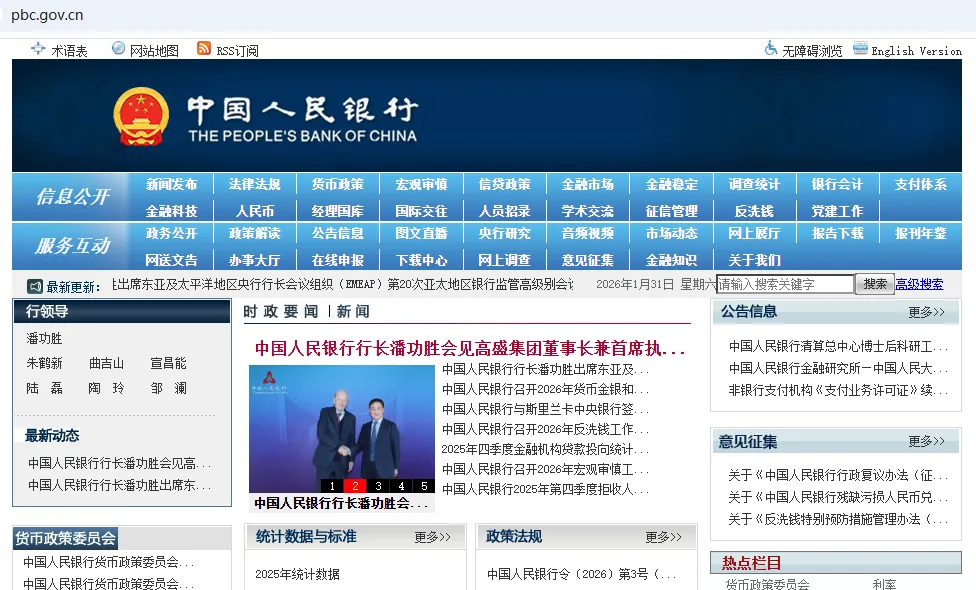Viewport: 976px width, 590px height.
Task: Click 更多>> in 意见征集 panel
Action: tap(926, 441)
